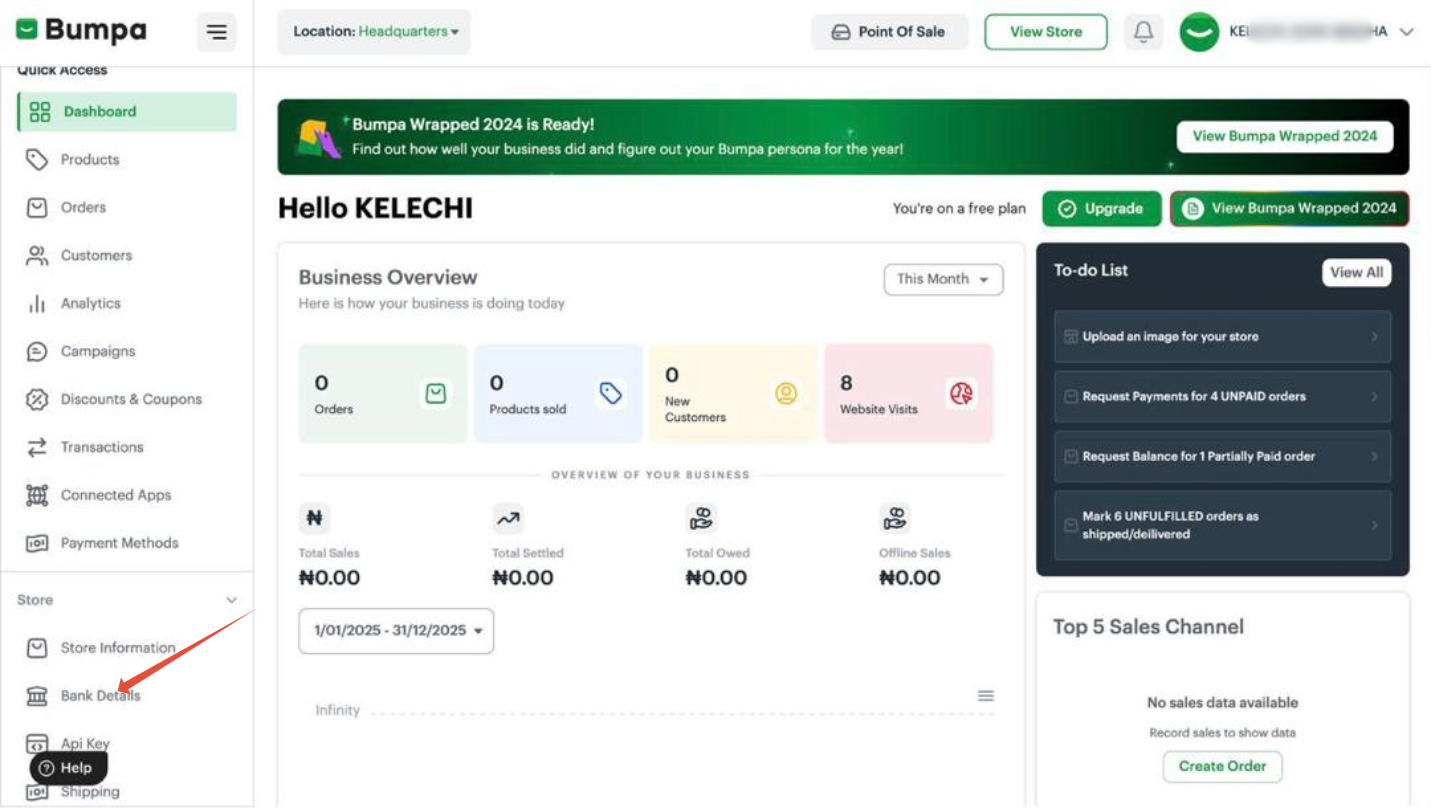Open 'Request Balance for 1 Partially Paid order'
The height and width of the screenshot is (808, 1431).
[x=1222, y=457]
